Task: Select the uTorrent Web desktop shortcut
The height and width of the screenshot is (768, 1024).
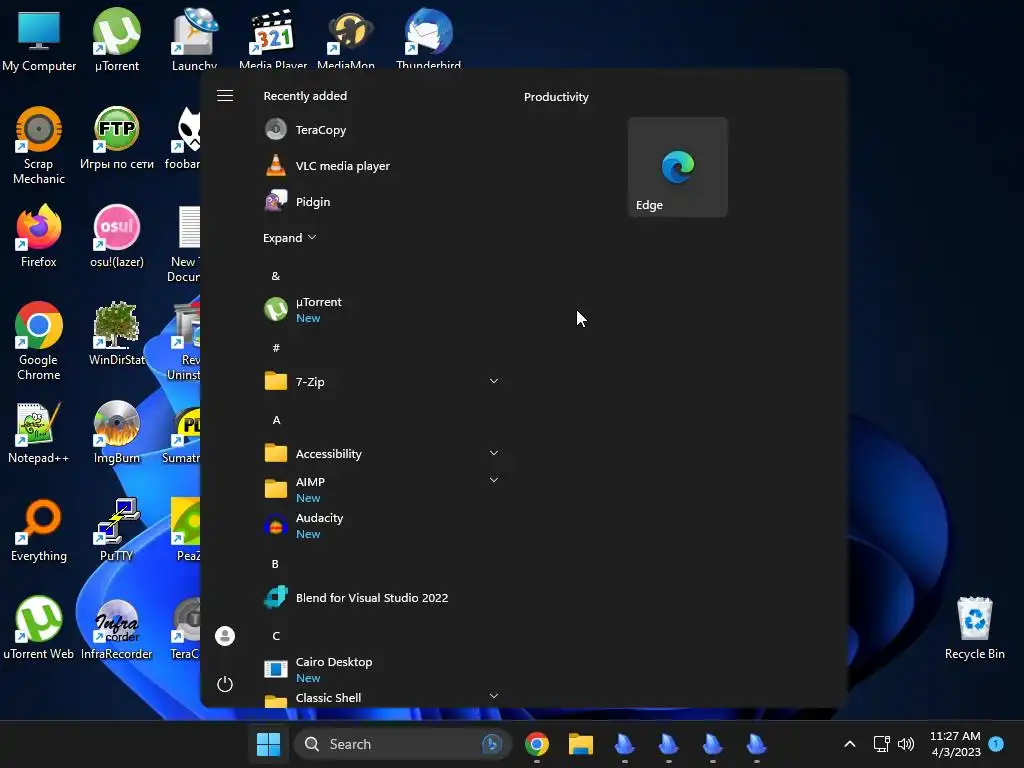Action: pyautogui.click(x=39, y=628)
